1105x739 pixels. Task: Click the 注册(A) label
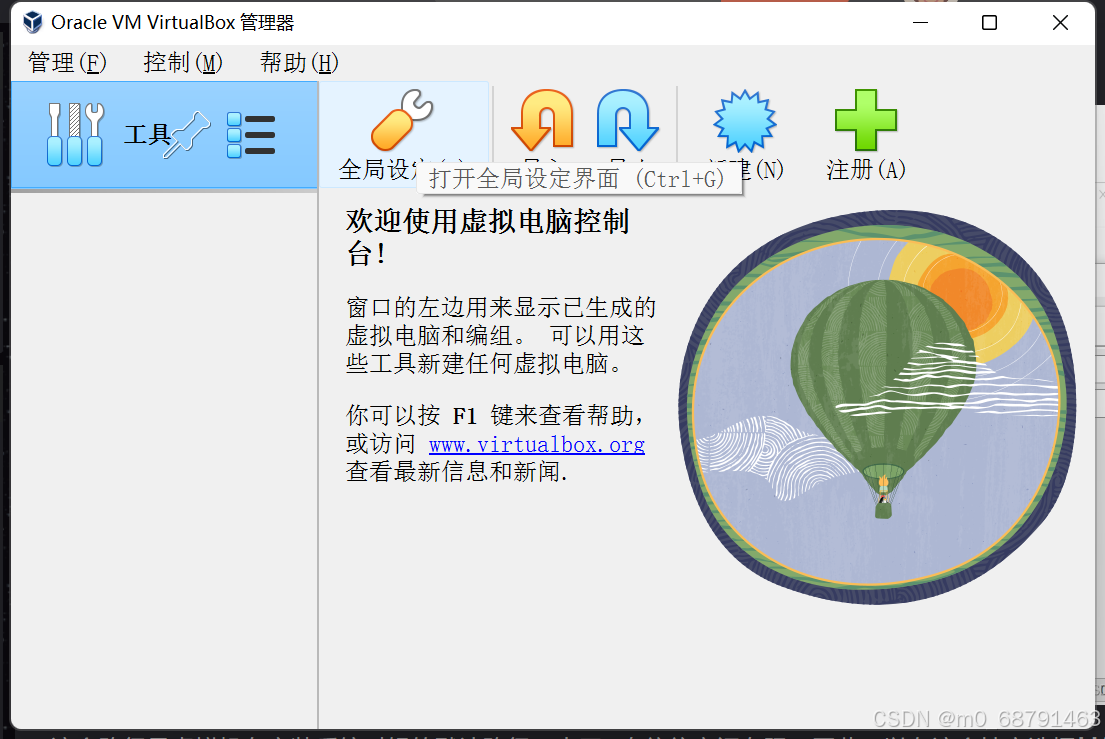pyautogui.click(x=866, y=170)
